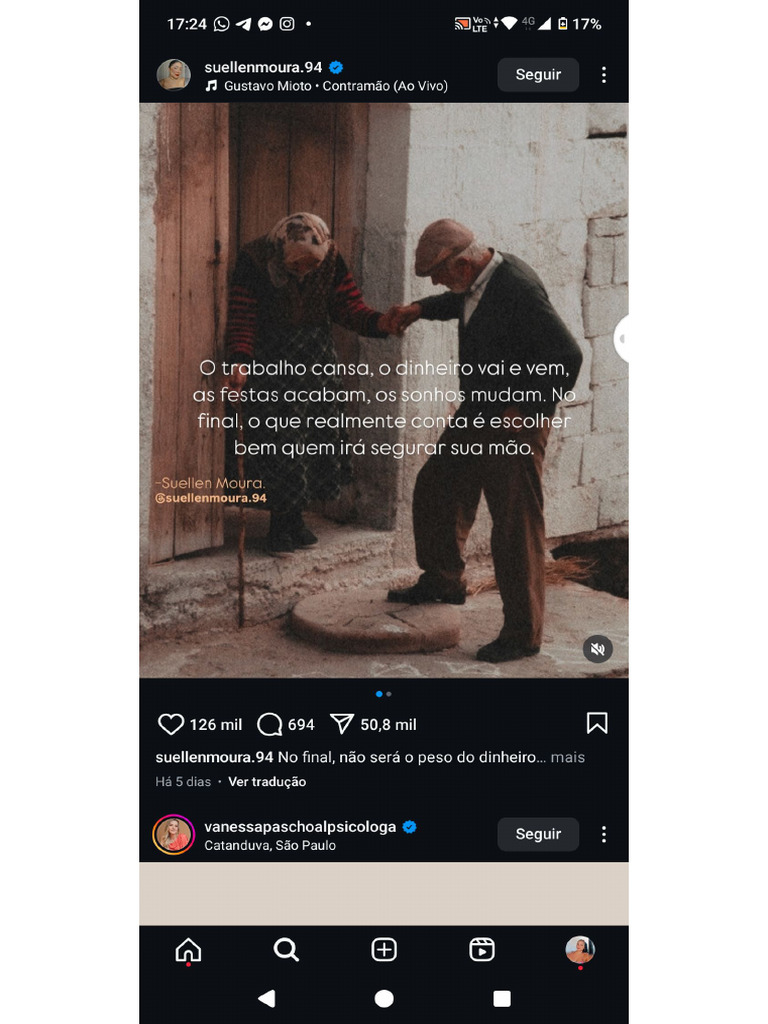Open comments via the speech bubble icon
Screen dimensions: 768x1024
(x=269, y=724)
